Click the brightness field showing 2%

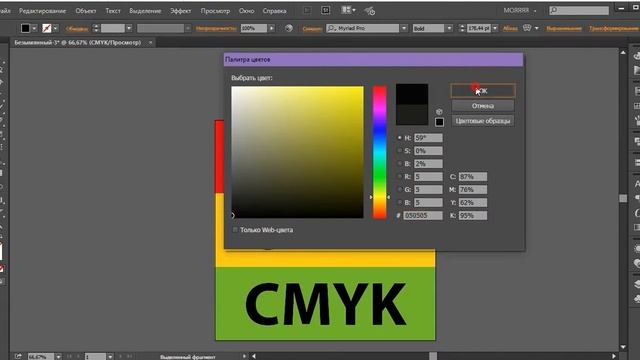pos(428,164)
